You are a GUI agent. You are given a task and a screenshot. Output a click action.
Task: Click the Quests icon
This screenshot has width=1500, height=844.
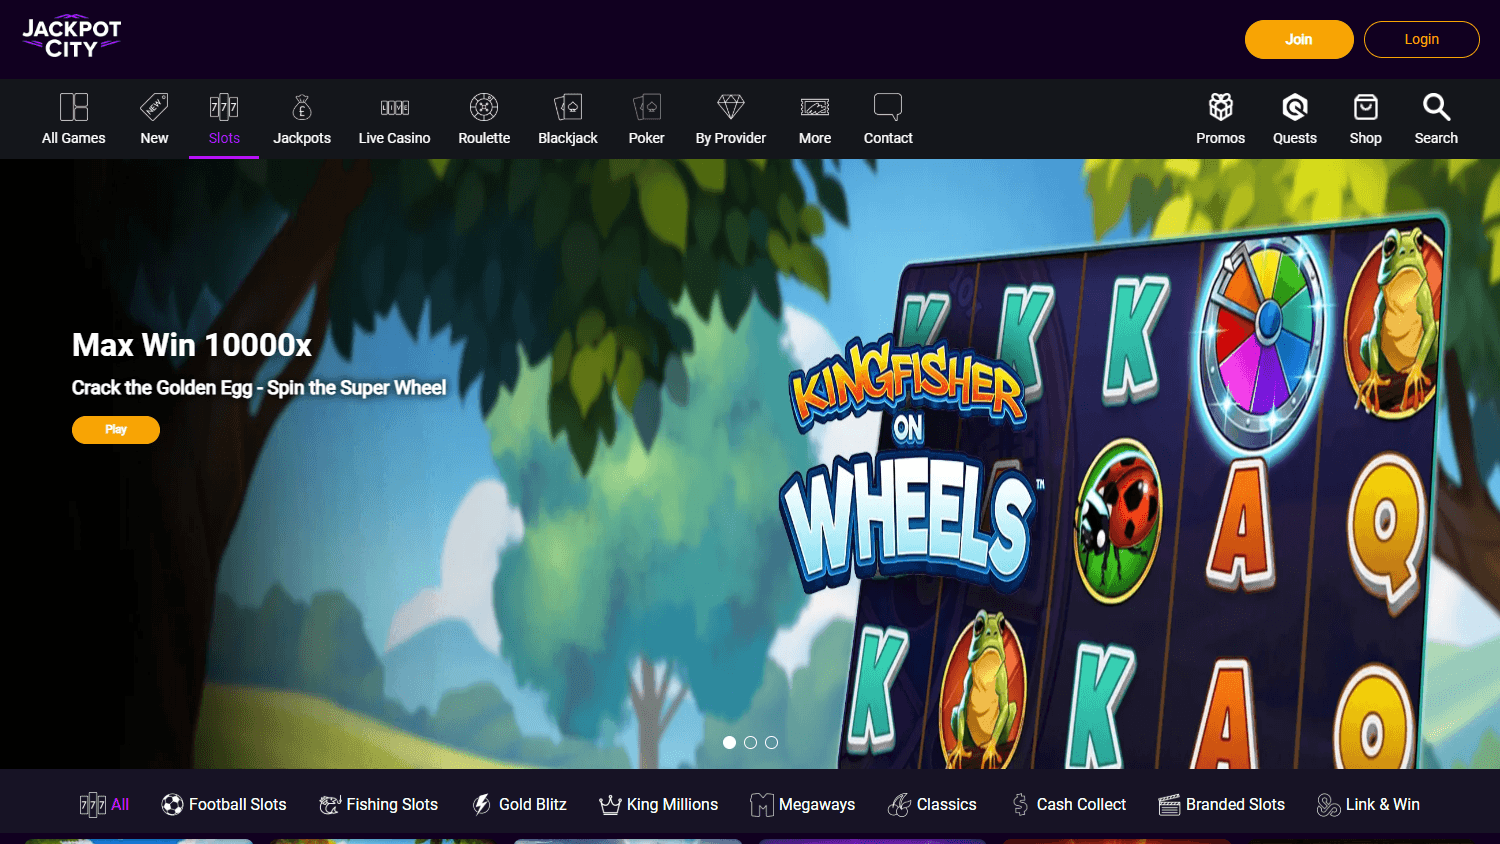click(1295, 107)
